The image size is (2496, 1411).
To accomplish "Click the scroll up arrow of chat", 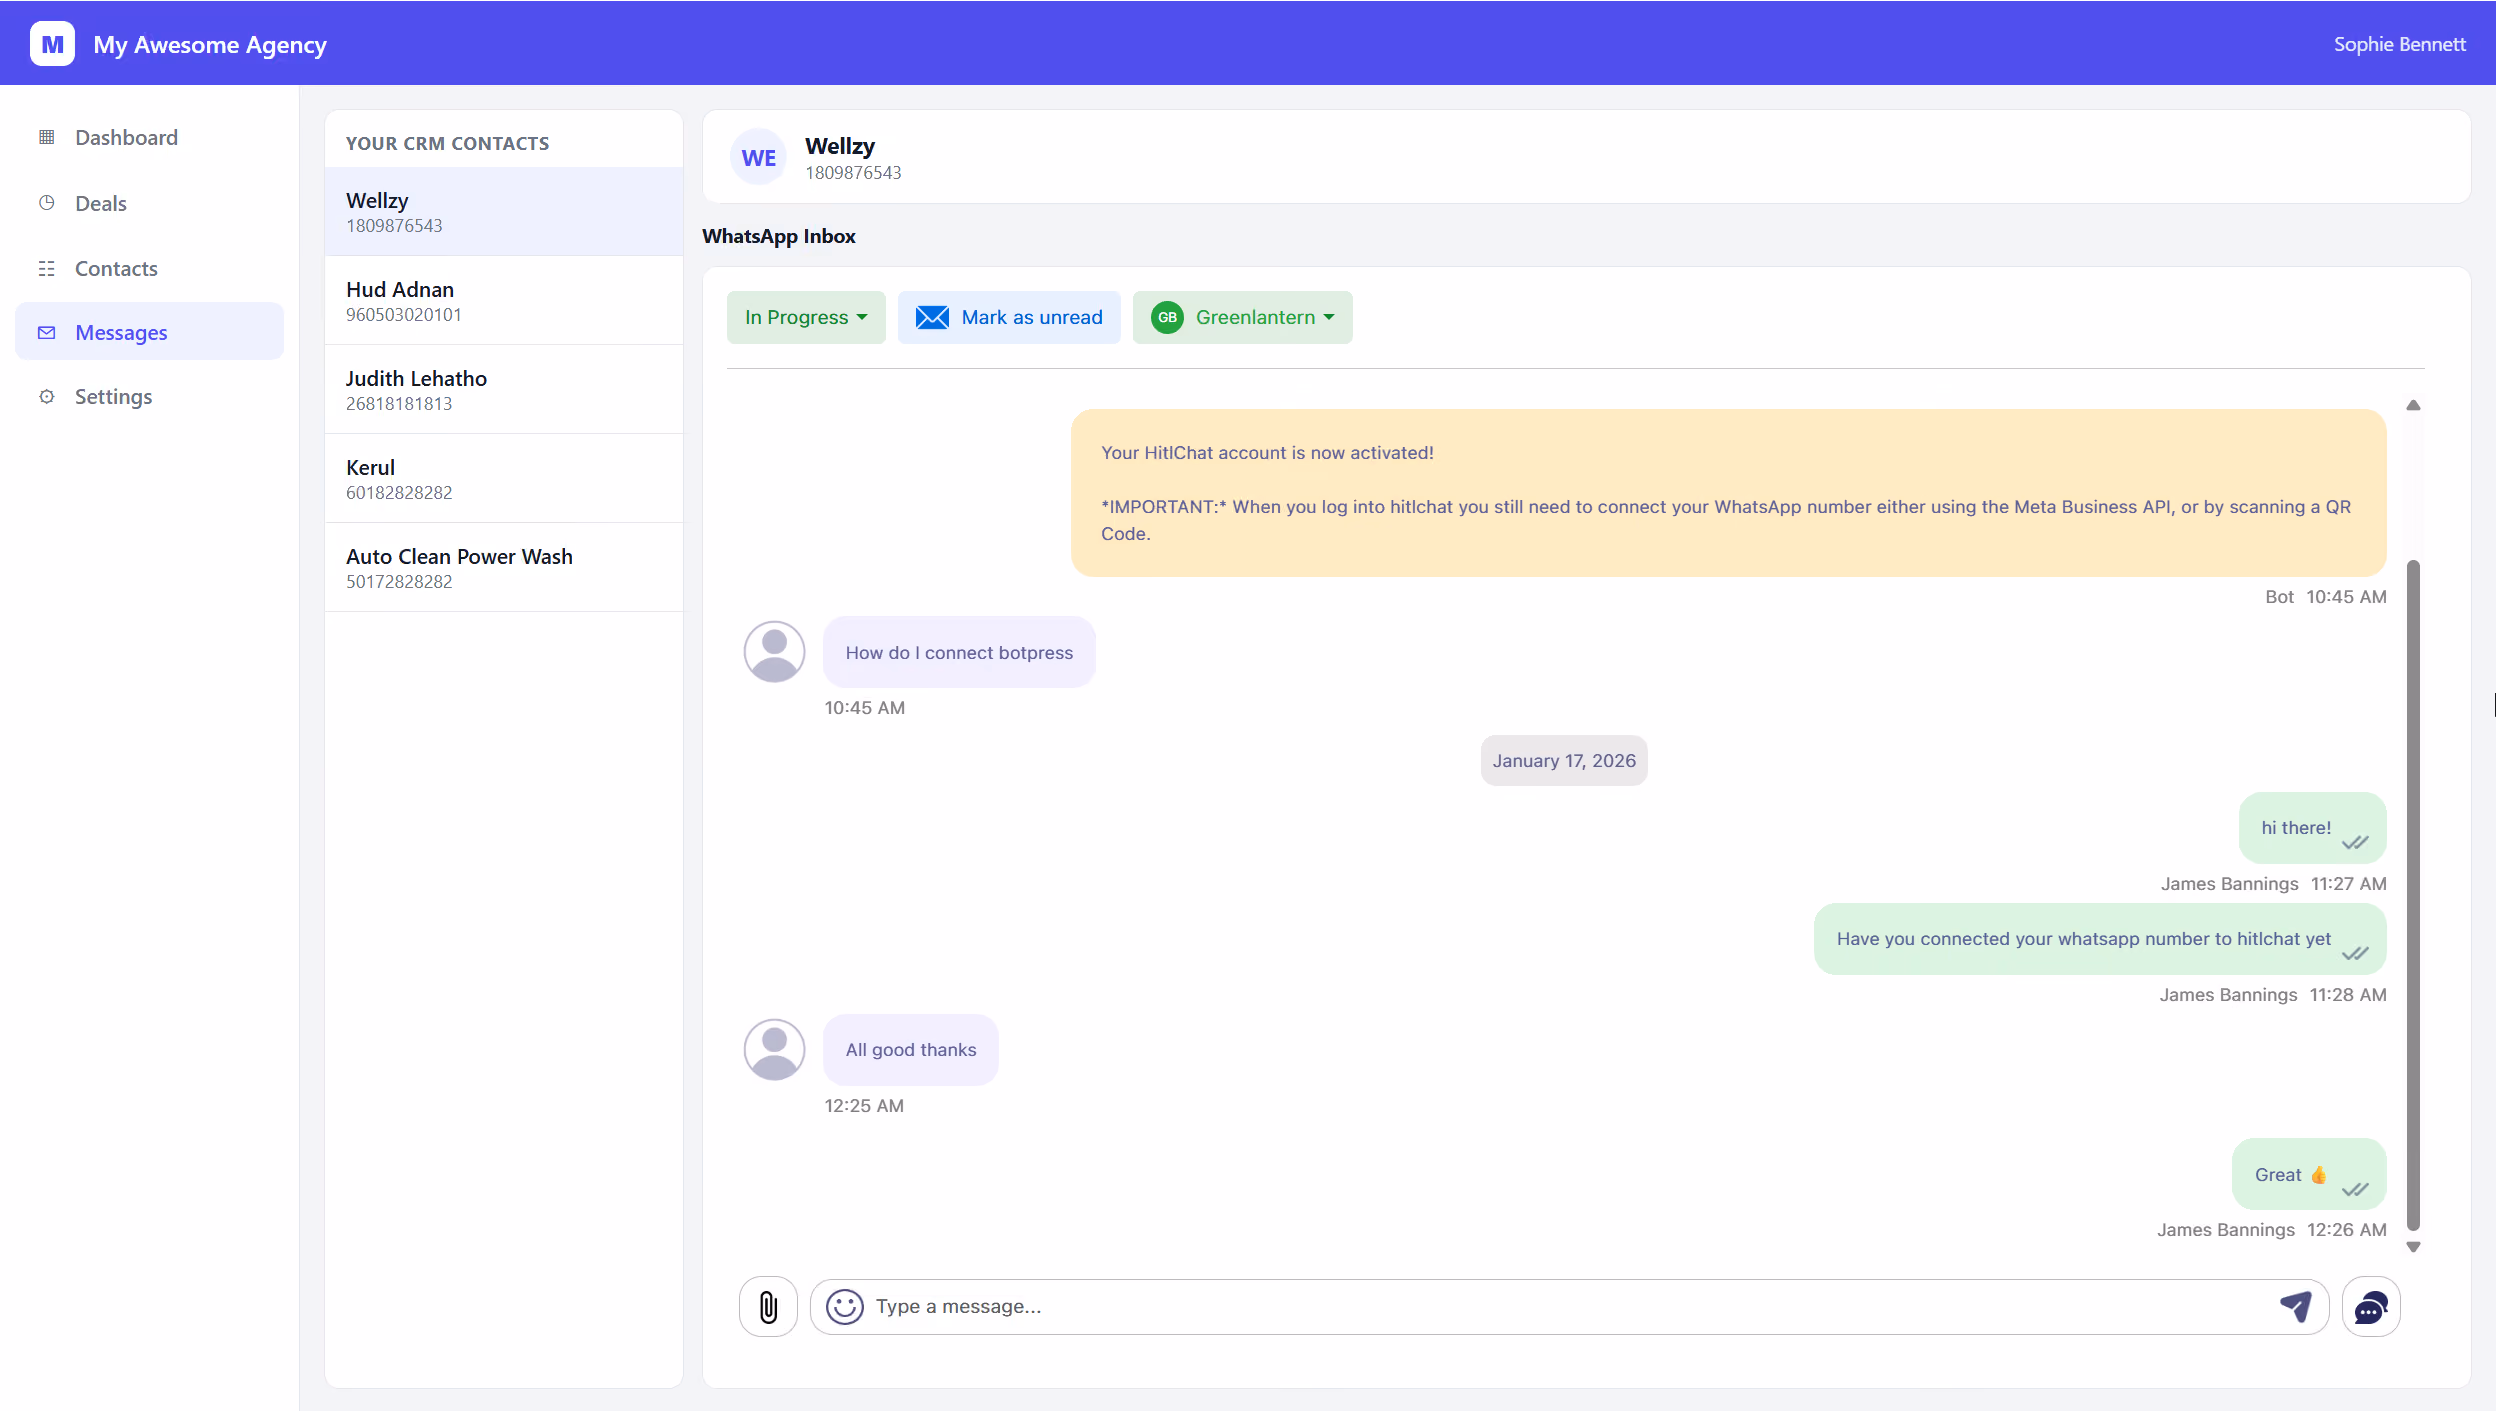I will [2413, 405].
